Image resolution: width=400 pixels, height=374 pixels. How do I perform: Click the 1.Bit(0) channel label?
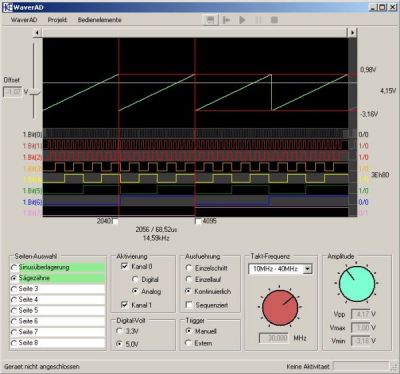coord(32,135)
